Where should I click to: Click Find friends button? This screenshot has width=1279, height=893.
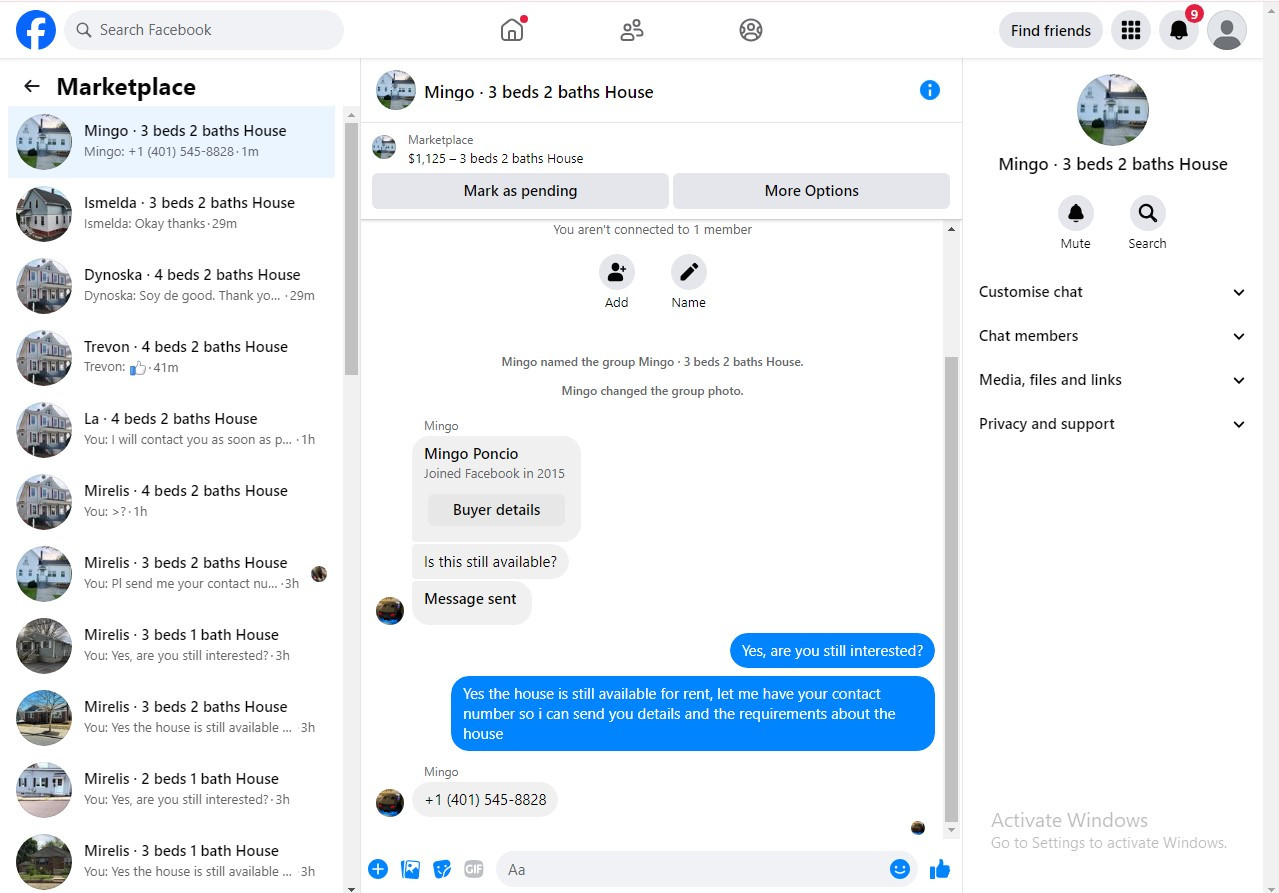(1051, 30)
